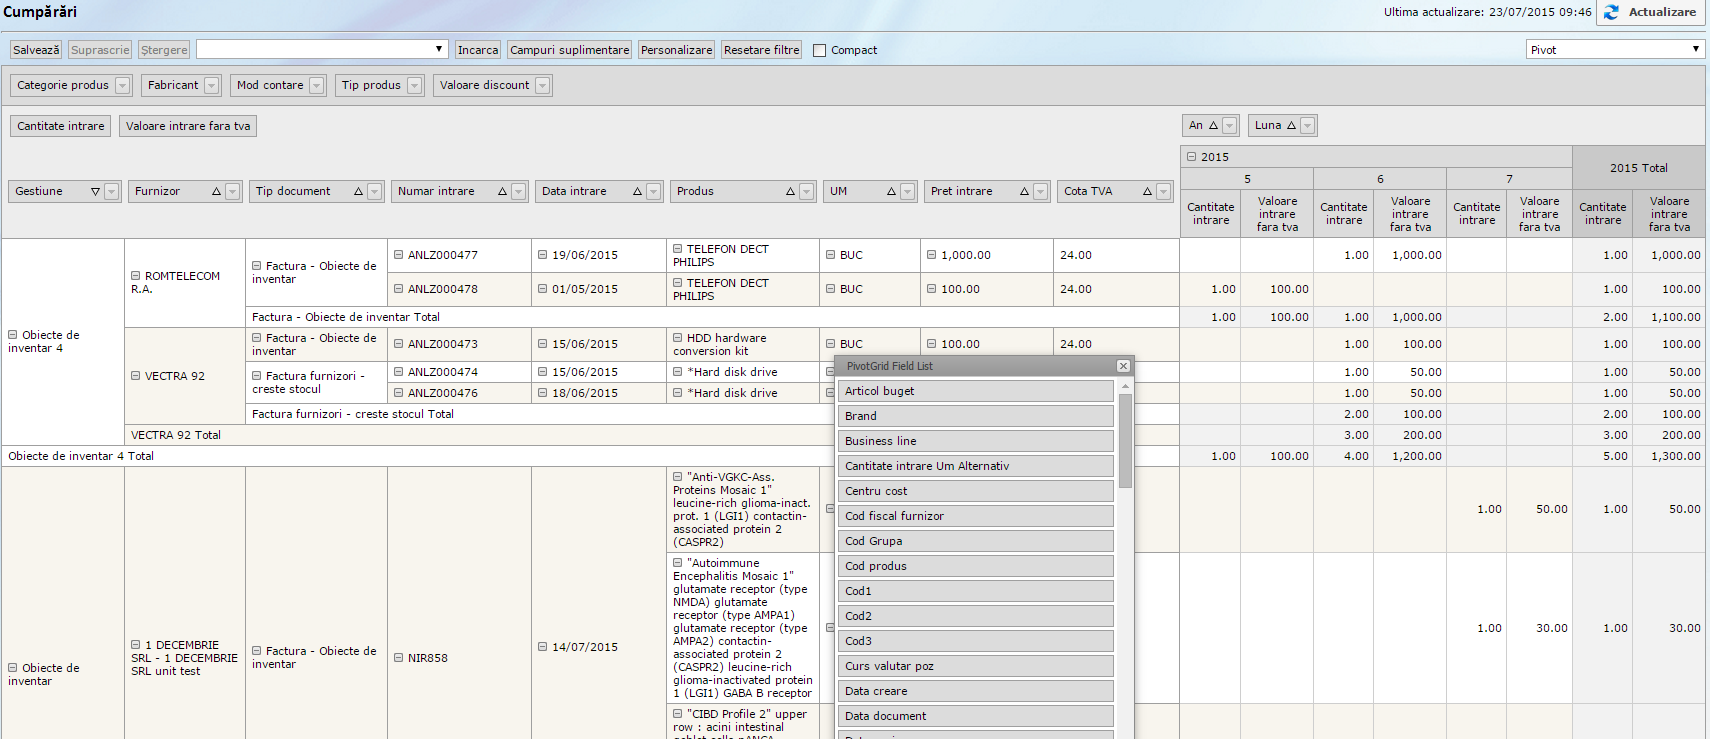Image resolution: width=1710 pixels, height=739 pixels.
Task: Open the Pivot view dropdown
Action: point(1614,50)
